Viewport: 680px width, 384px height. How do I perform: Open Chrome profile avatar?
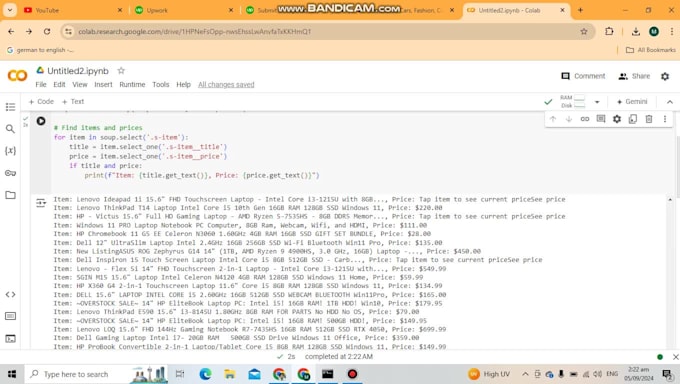coord(654,31)
